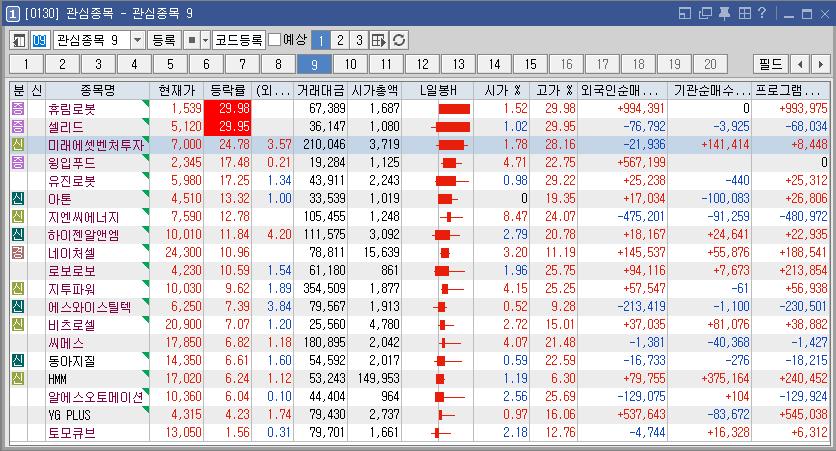Enable the 예상 checkbox
This screenshot has width=836, height=451.
point(275,40)
